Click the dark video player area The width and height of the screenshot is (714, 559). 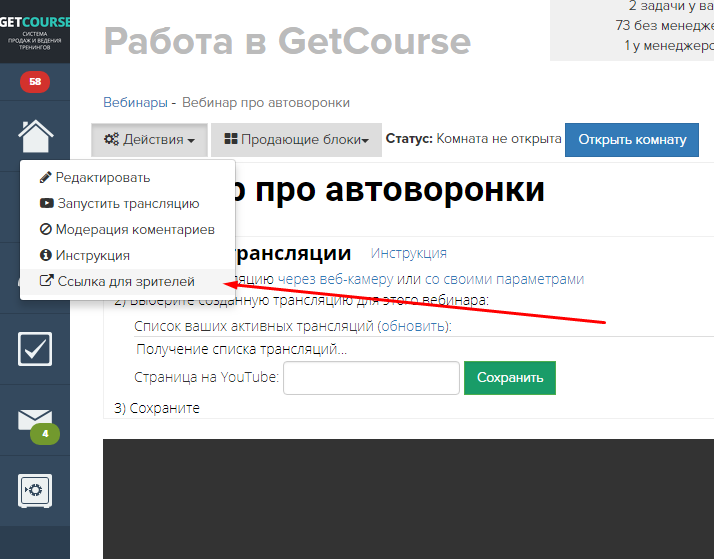pyautogui.click(x=408, y=499)
